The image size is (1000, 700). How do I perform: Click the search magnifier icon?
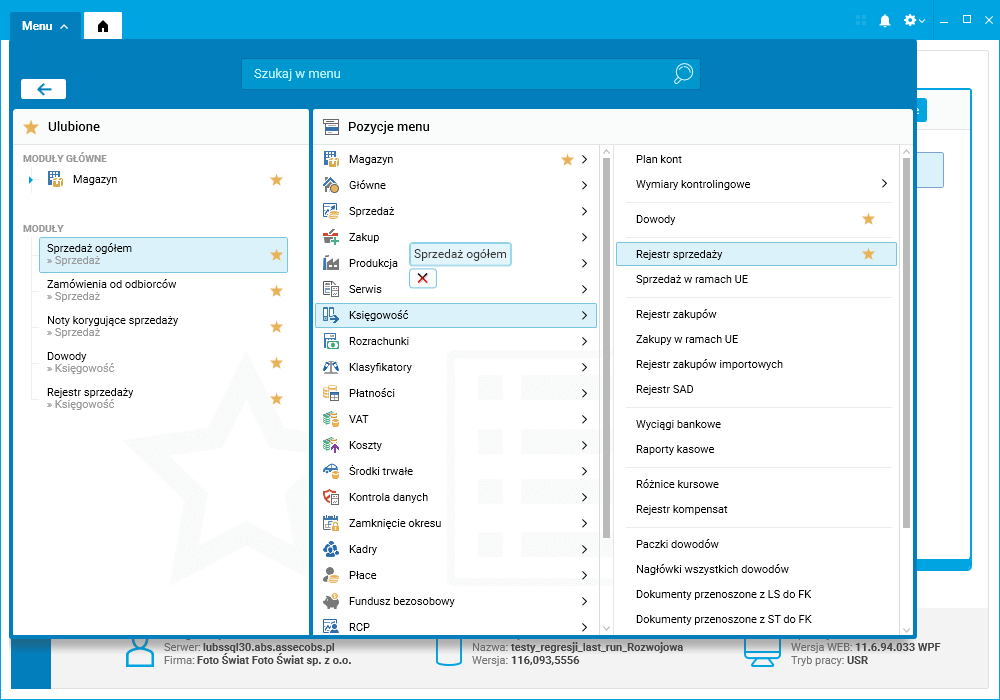pos(683,73)
